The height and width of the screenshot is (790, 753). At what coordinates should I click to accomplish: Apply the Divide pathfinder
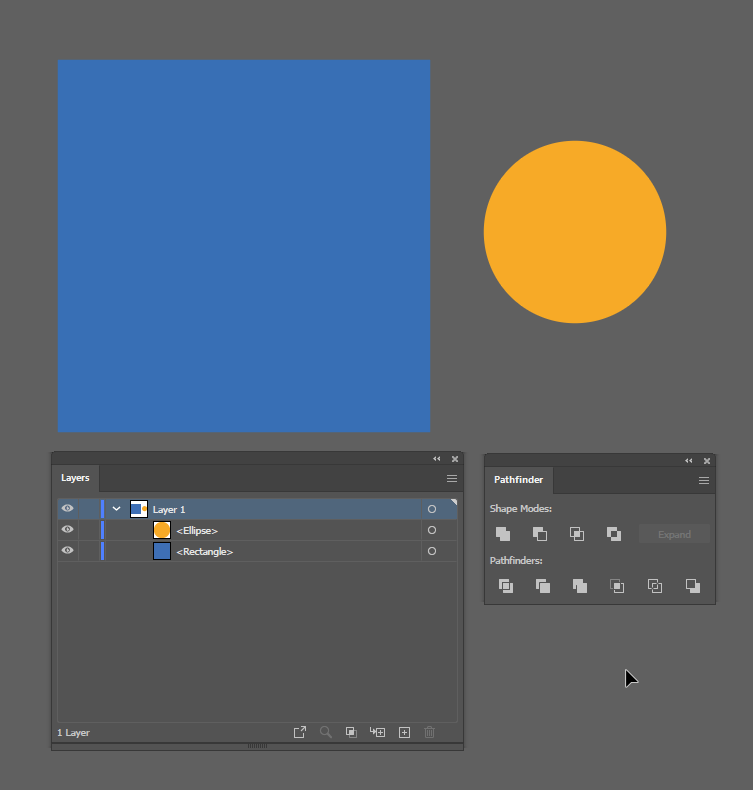pyautogui.click(x=506, y=586)
